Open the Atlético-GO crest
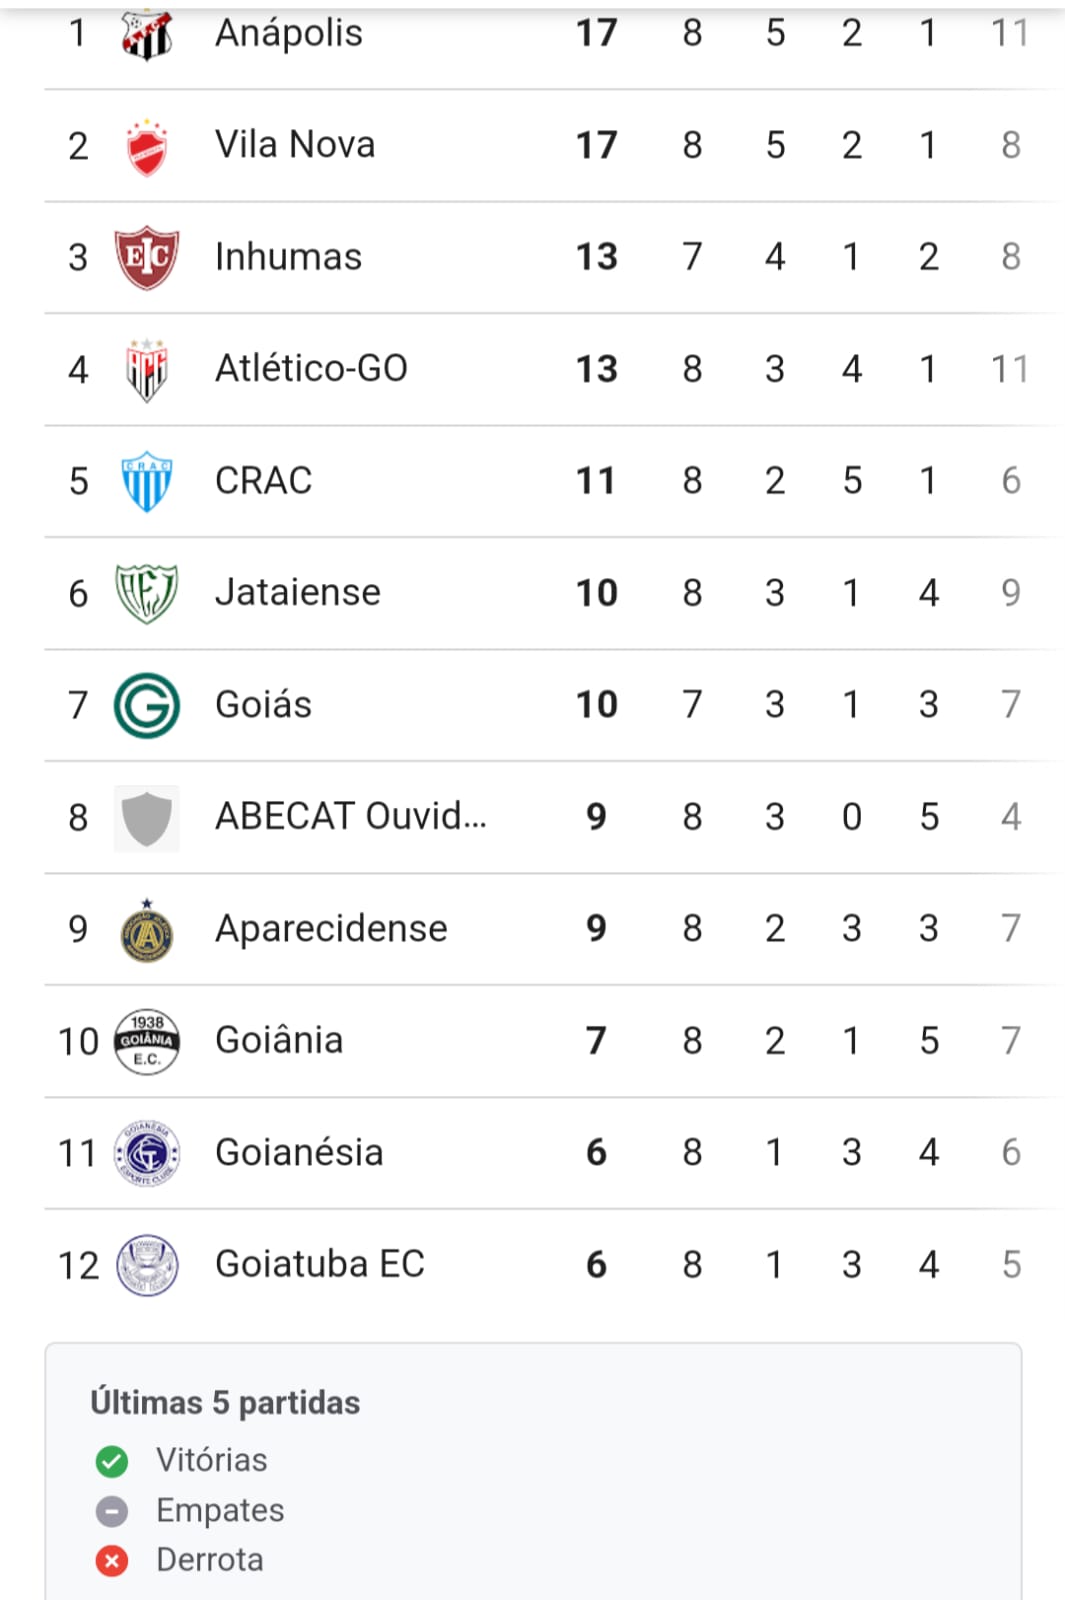 [147, 369]
